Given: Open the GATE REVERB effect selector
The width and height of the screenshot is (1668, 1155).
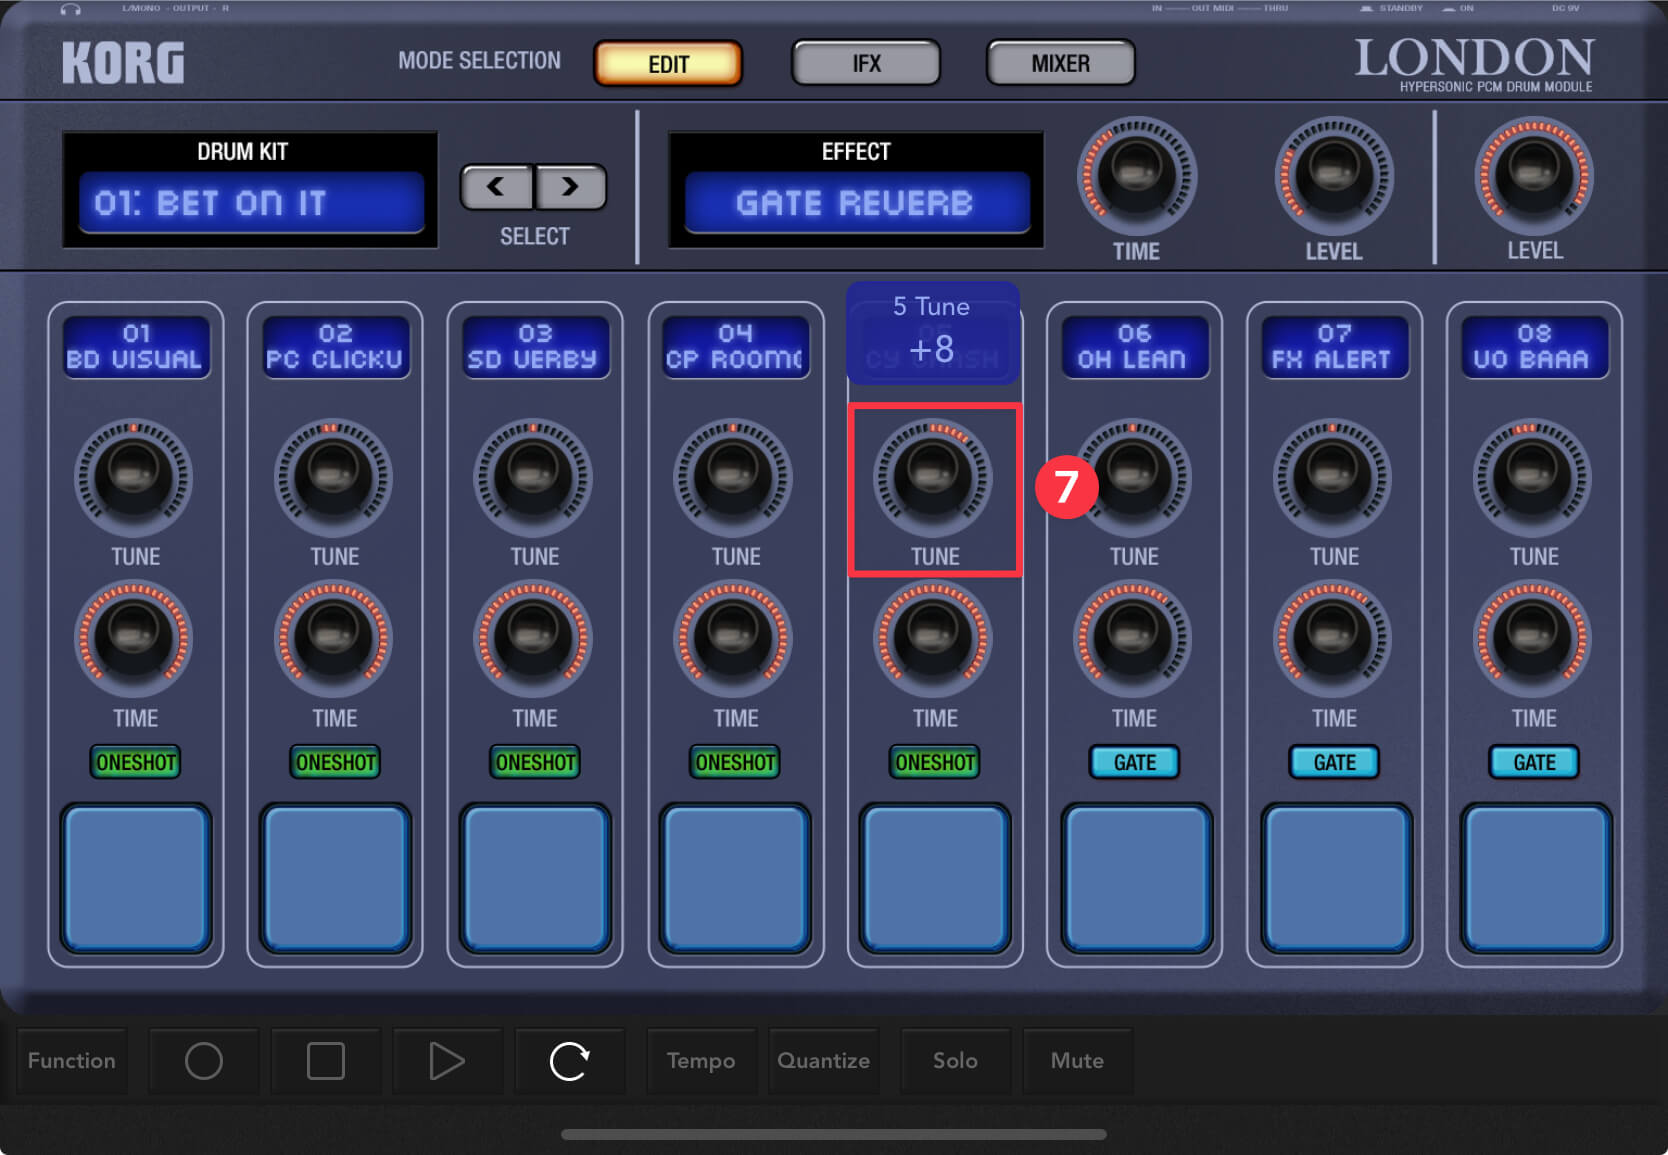Looking at the screenshot, I should [855, 203].
